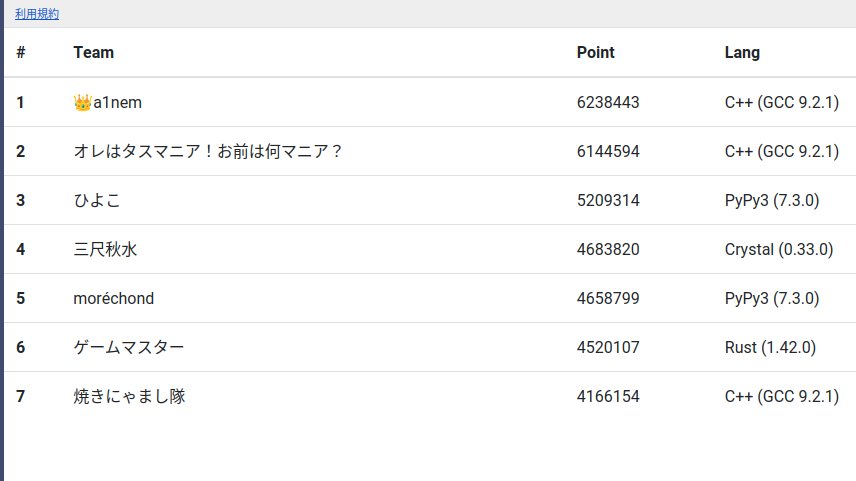Click the score 6144594
The height and width of the screenshot is (481, 856).
tap(608, 151)
